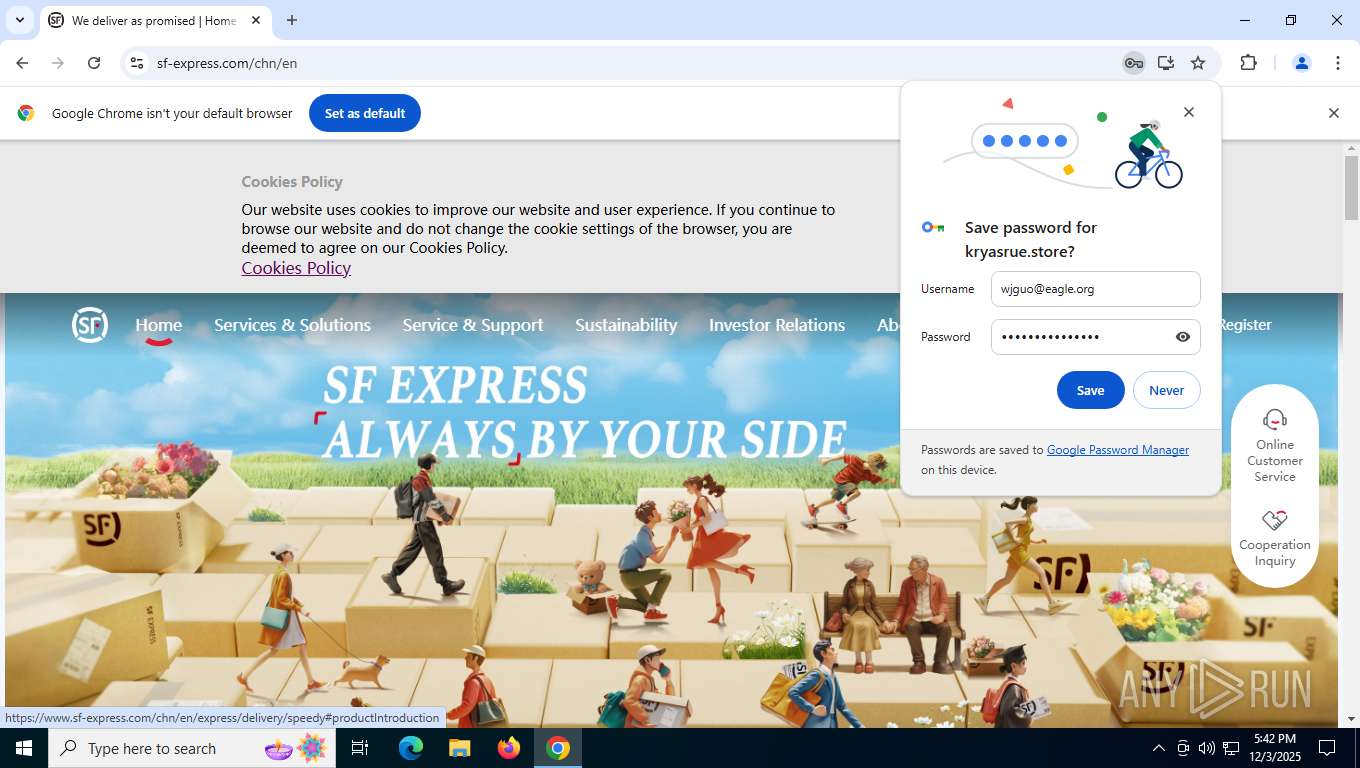Viewport: 1360px width, 768px height.
Task: Click the address bar URL field
Action: click(x=630, y=63)
